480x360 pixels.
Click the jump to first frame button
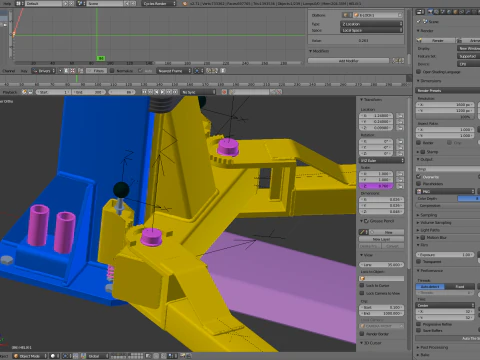pos(144,92)
